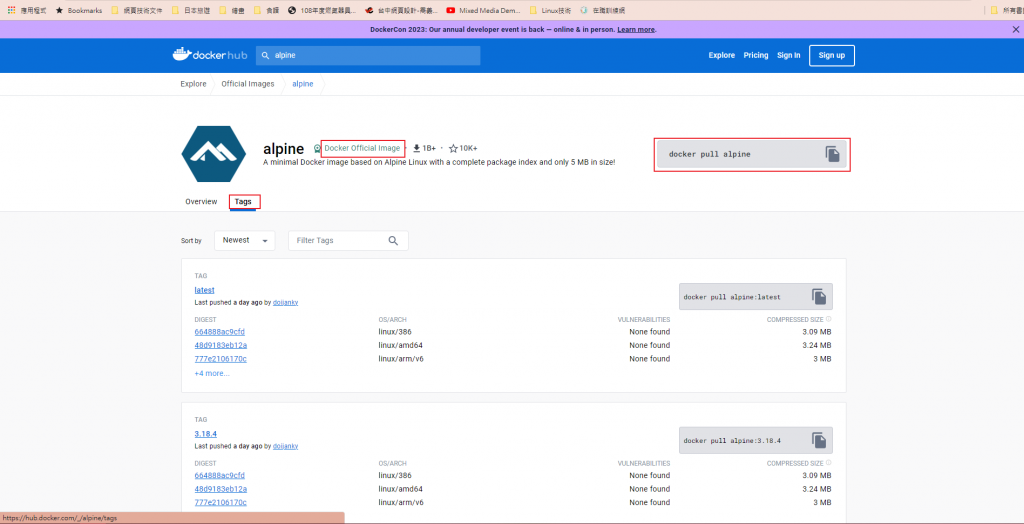
Task: Click the Explore breadcrumb
Action: (x=193, y=84)
